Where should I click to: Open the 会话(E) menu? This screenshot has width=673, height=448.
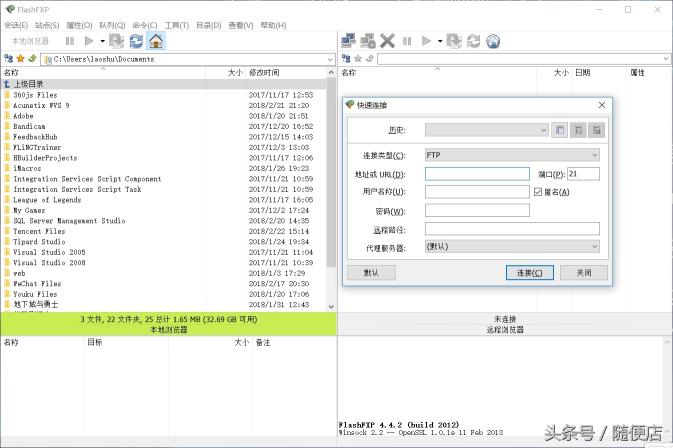[x=16, y=25]
